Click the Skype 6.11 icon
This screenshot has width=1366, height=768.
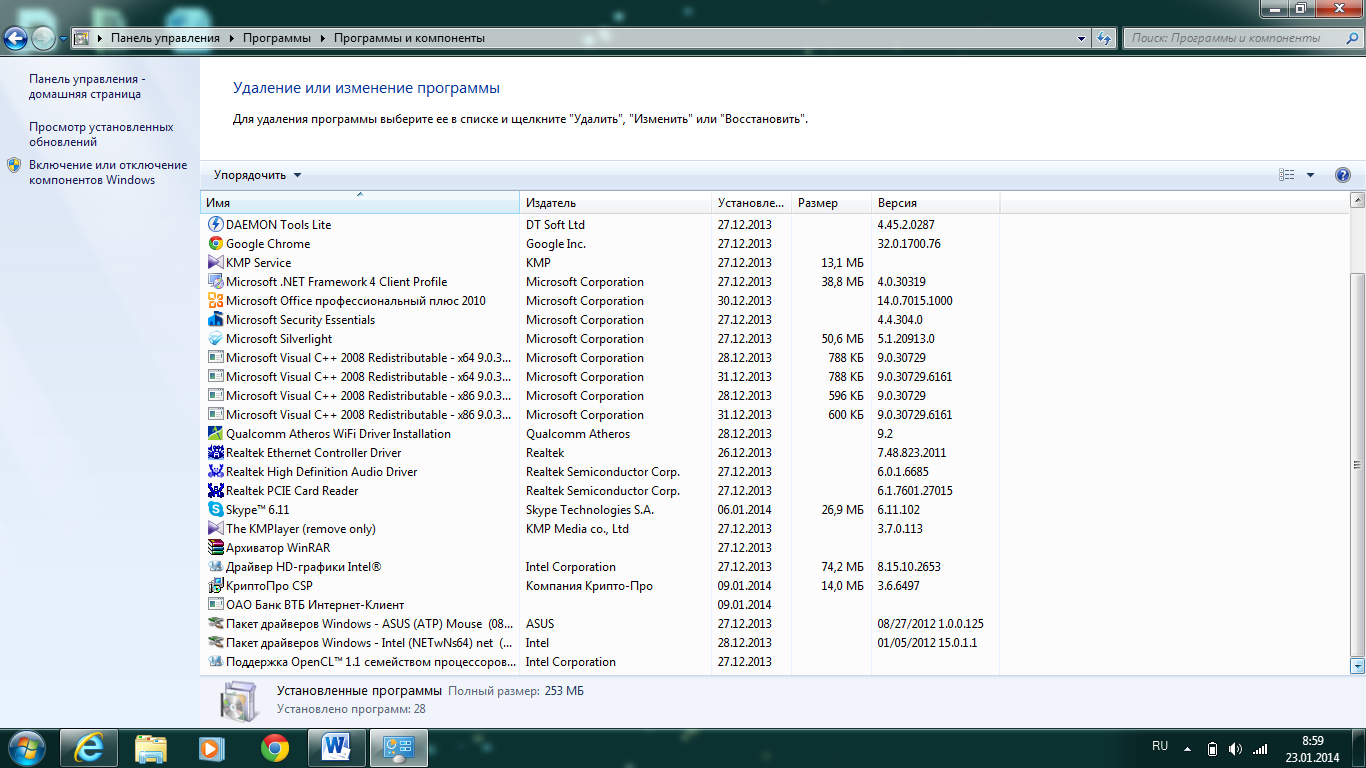(x=215, y=510)
